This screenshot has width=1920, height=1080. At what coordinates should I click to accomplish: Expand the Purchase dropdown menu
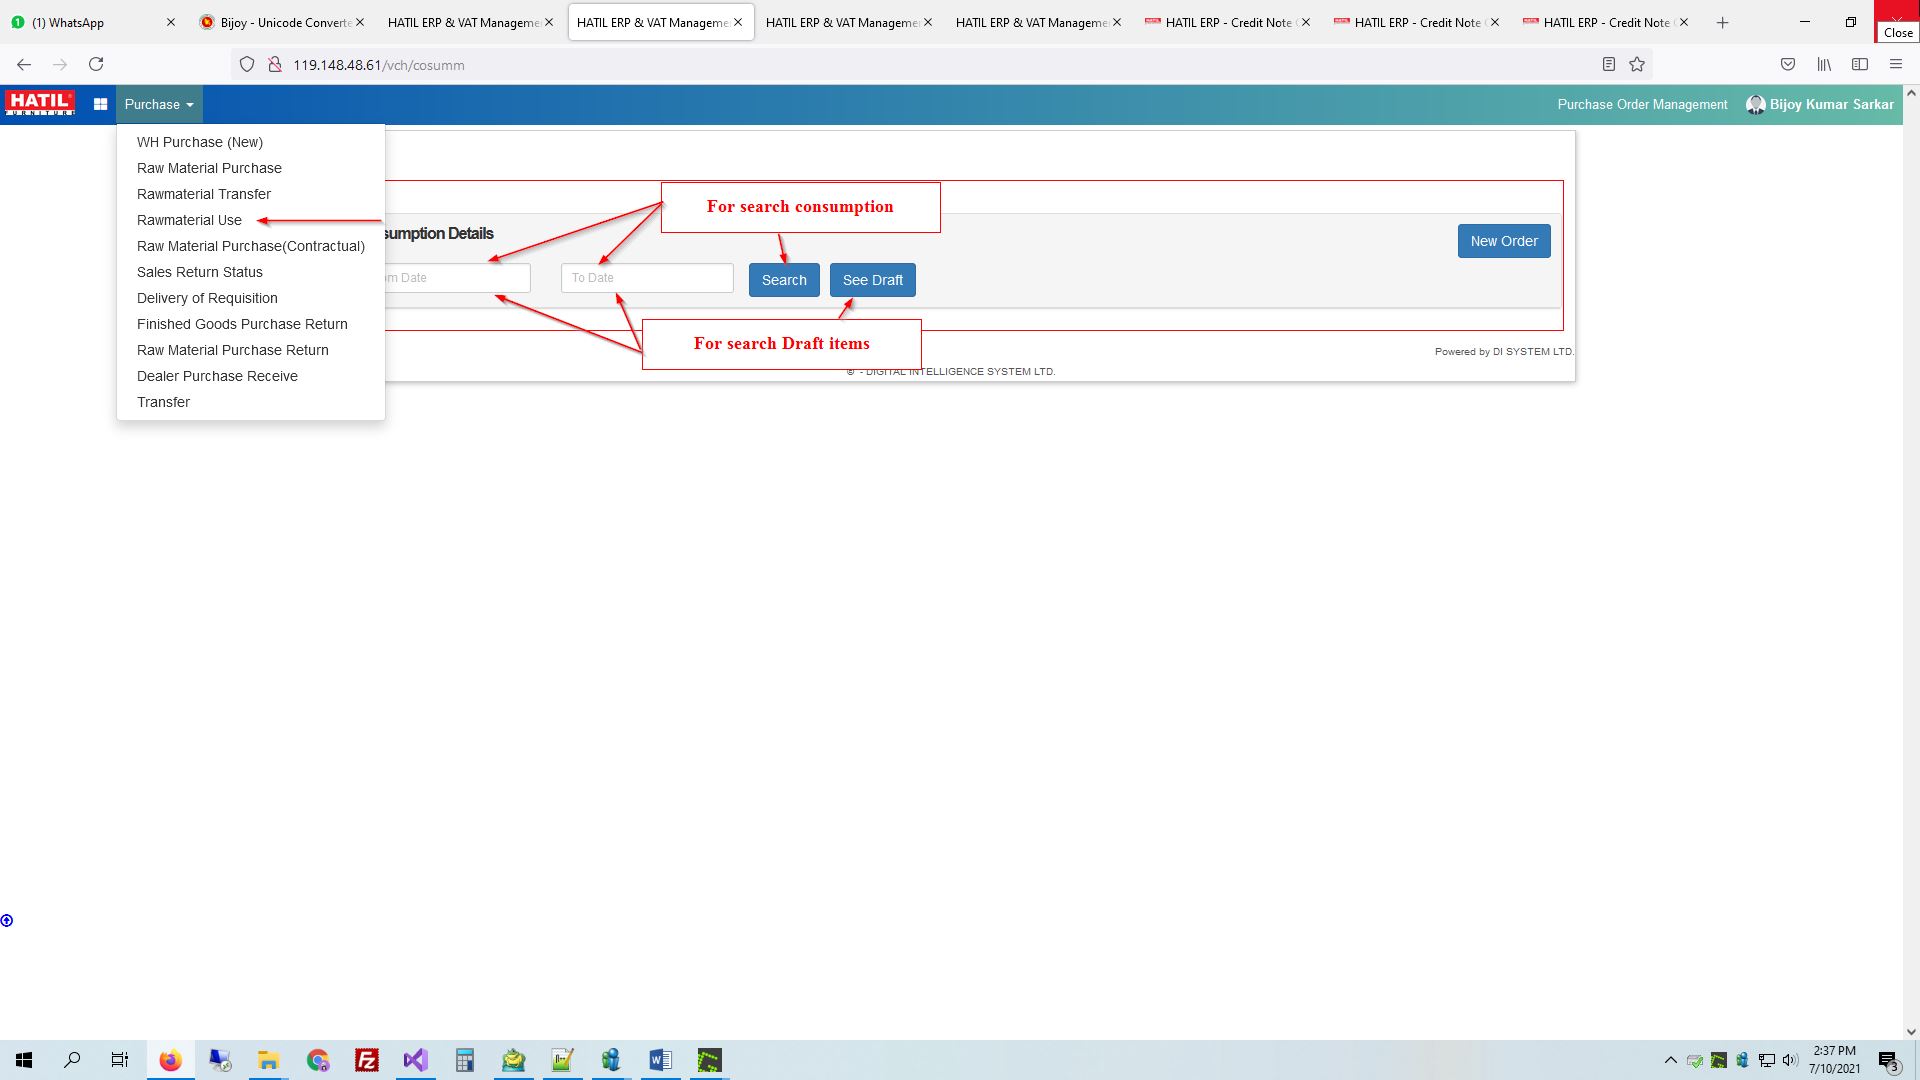[158, 104]
